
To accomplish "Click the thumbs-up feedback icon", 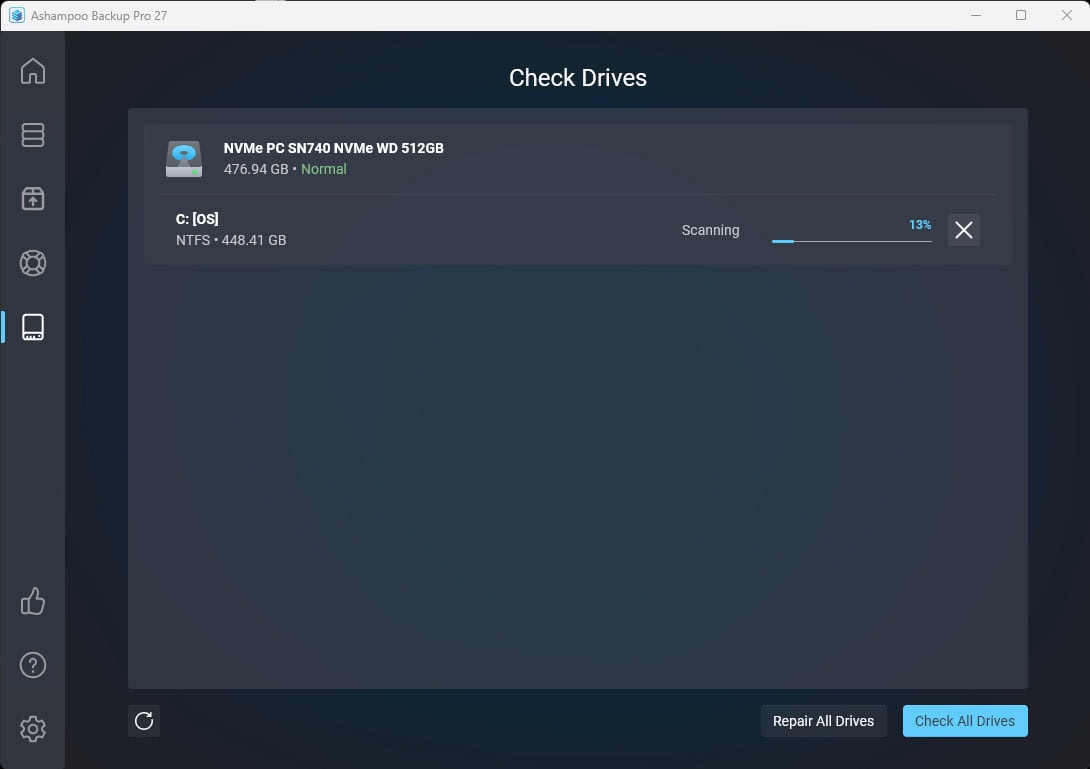I will coord(33,601).
